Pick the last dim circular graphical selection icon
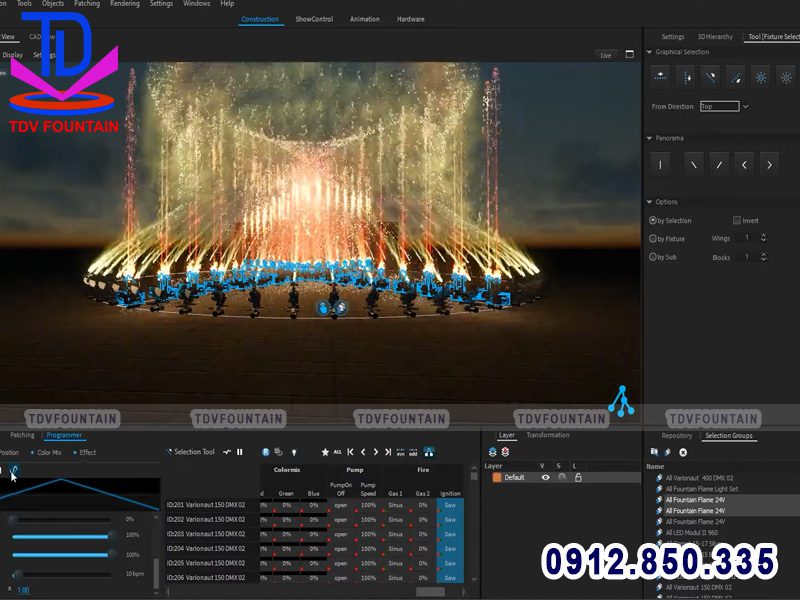Viewport: 800px width, 600px height. tap(786, 77)
